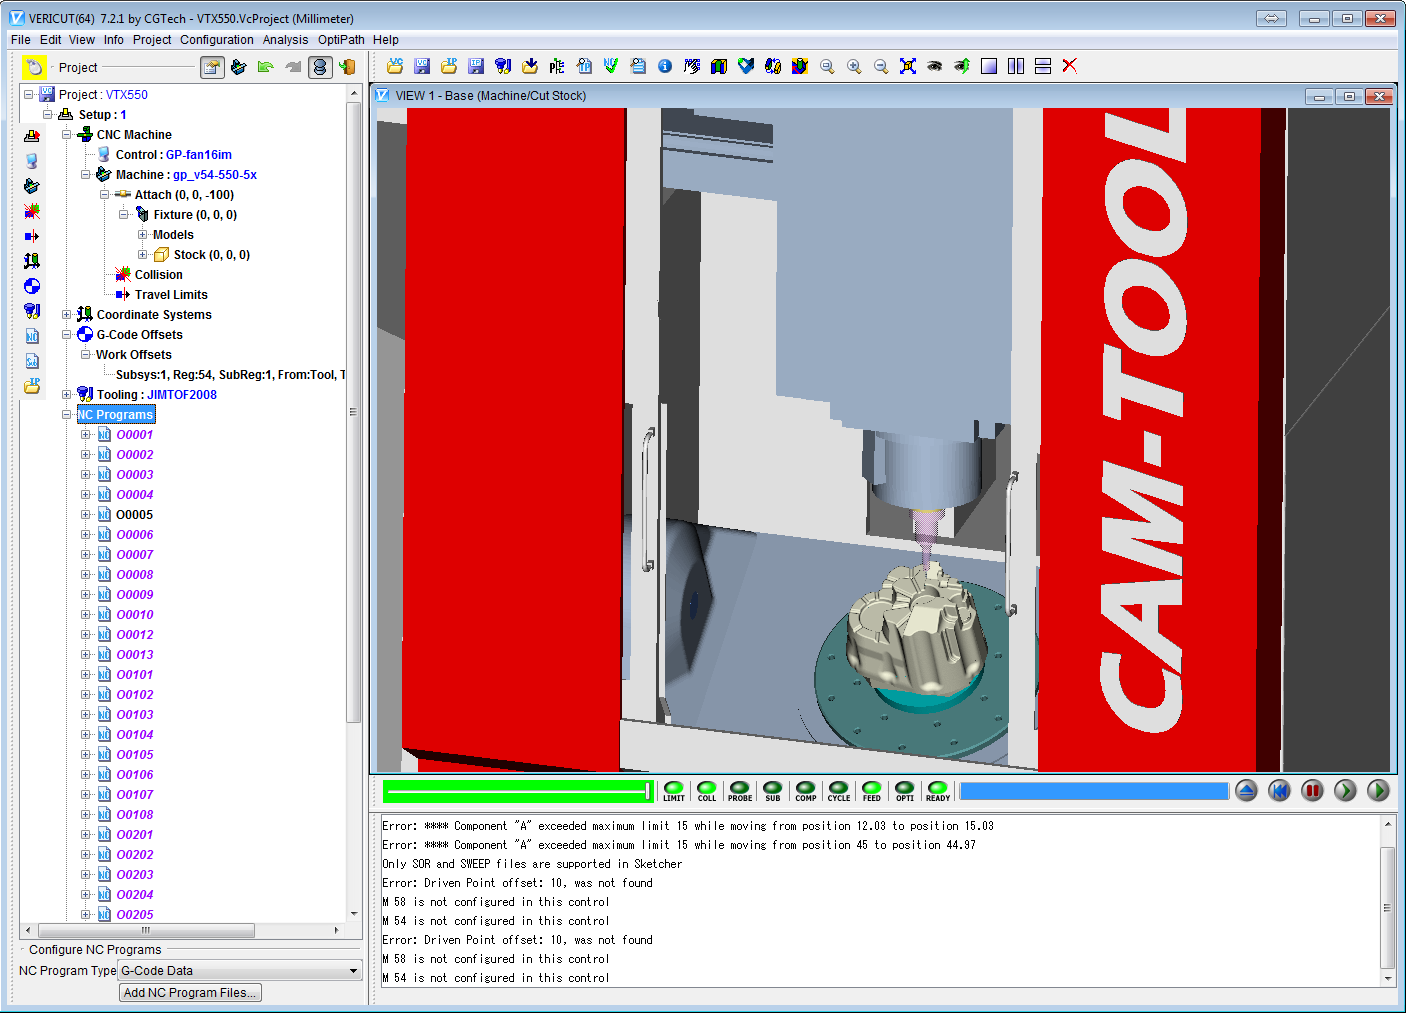Click Save In-Process file toolbar icon
Image resolution: width=1406 pixels, height=1013 pixels.
[476, 66]
